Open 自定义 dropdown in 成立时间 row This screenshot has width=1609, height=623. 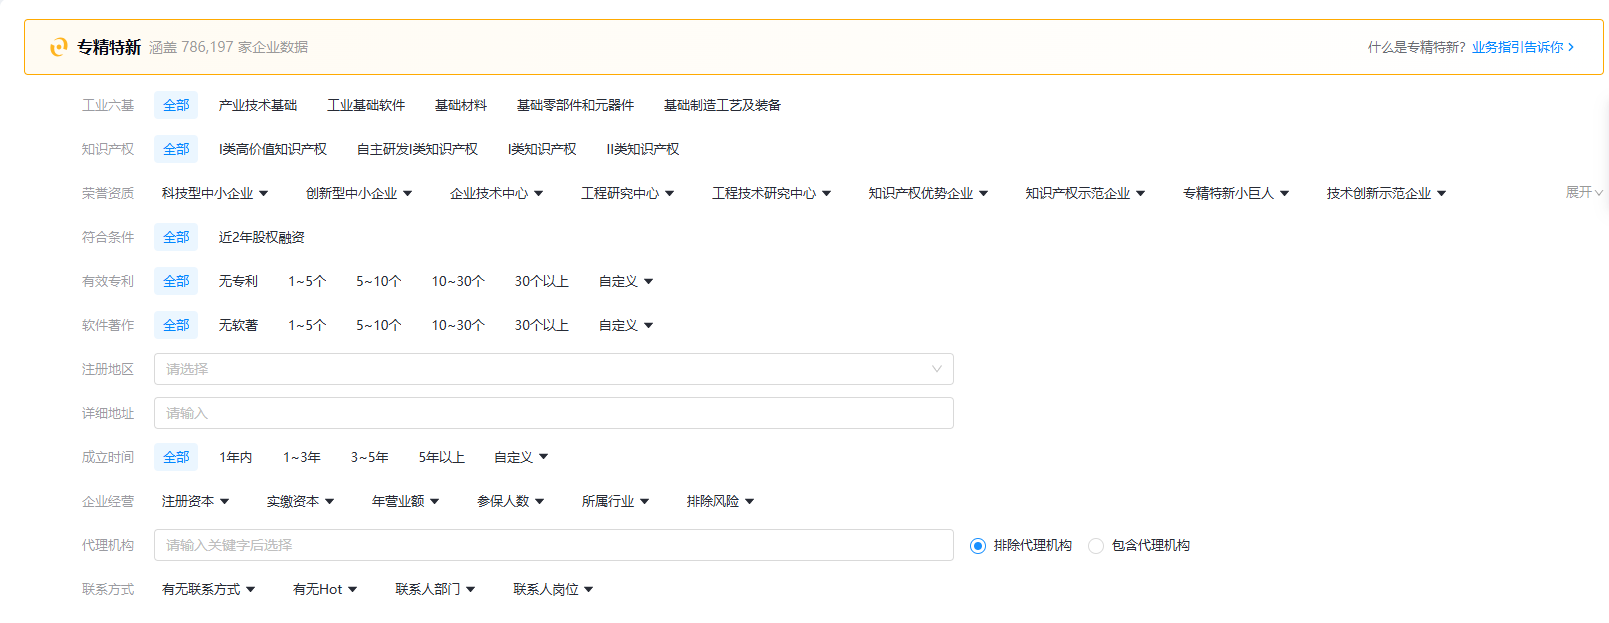point(521,457)
